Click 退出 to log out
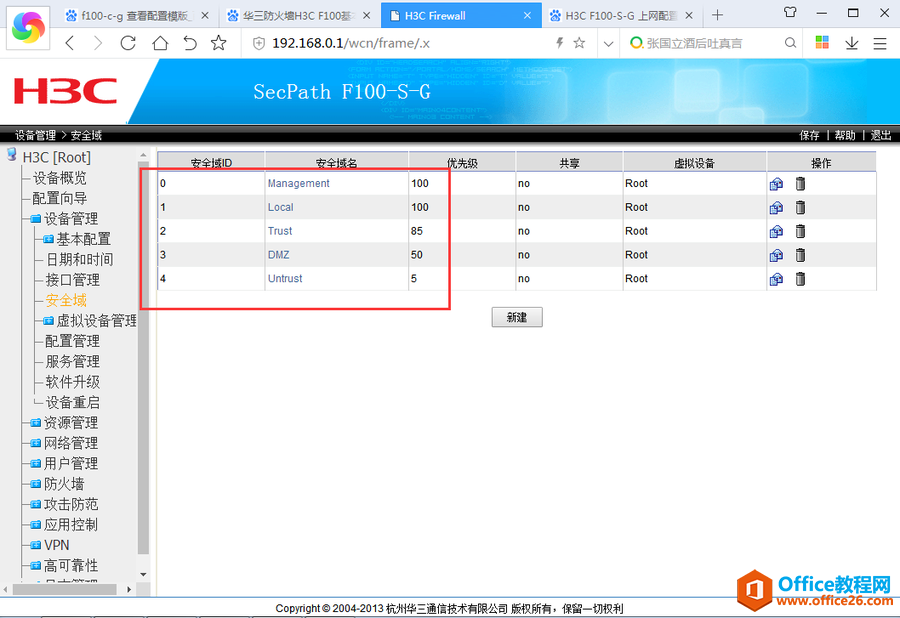The height and width of the screenshot is (618, 900). point(880,135)
